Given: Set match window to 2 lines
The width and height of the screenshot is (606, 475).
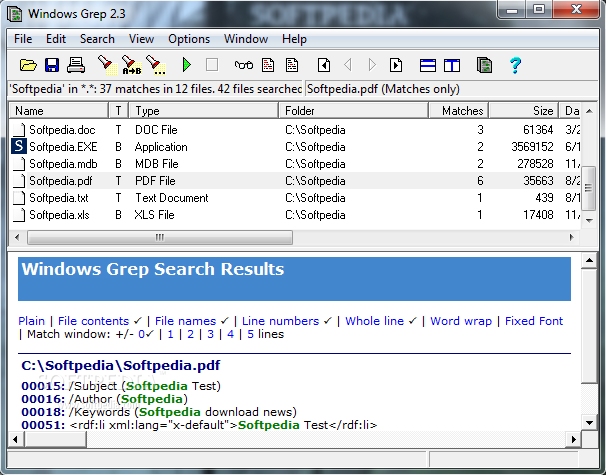Looking at the screenshot, I should (x=191, y=334).
